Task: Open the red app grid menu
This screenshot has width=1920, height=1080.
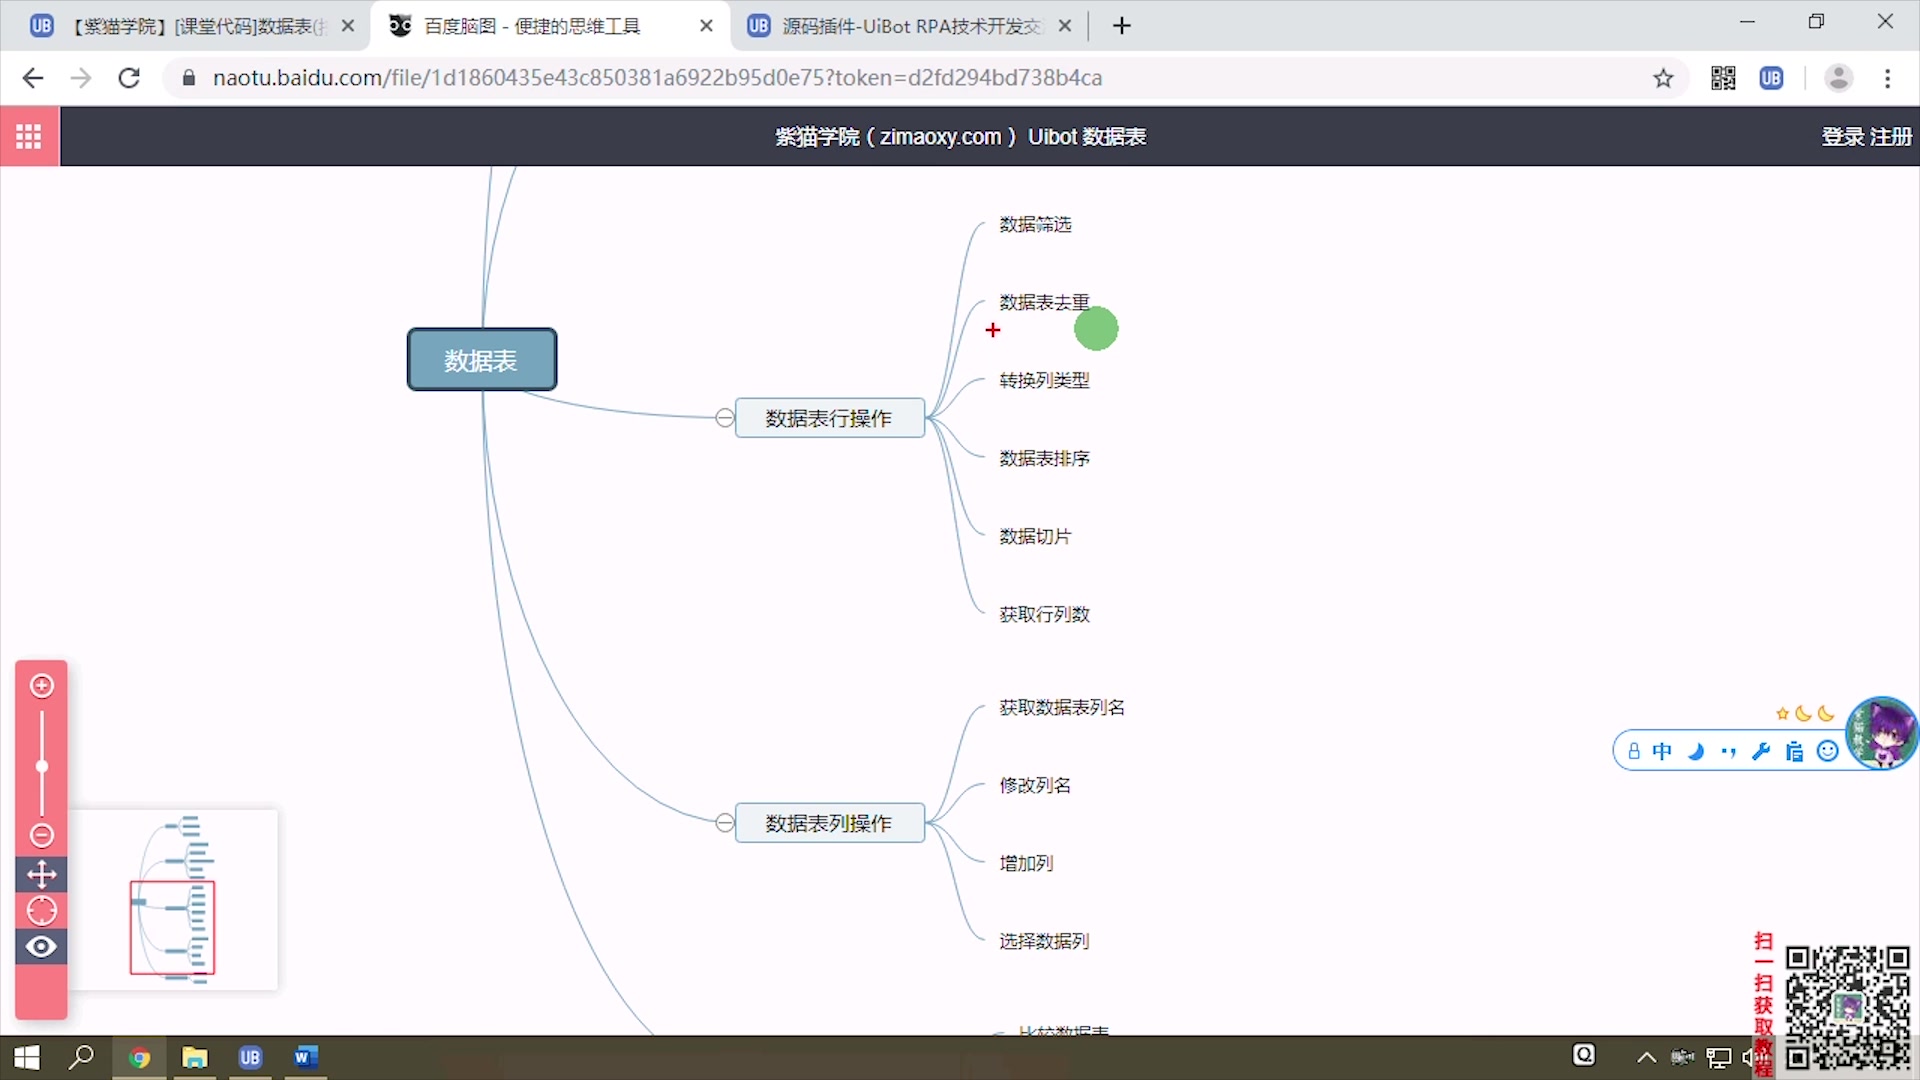Action: tap(29, 136)
